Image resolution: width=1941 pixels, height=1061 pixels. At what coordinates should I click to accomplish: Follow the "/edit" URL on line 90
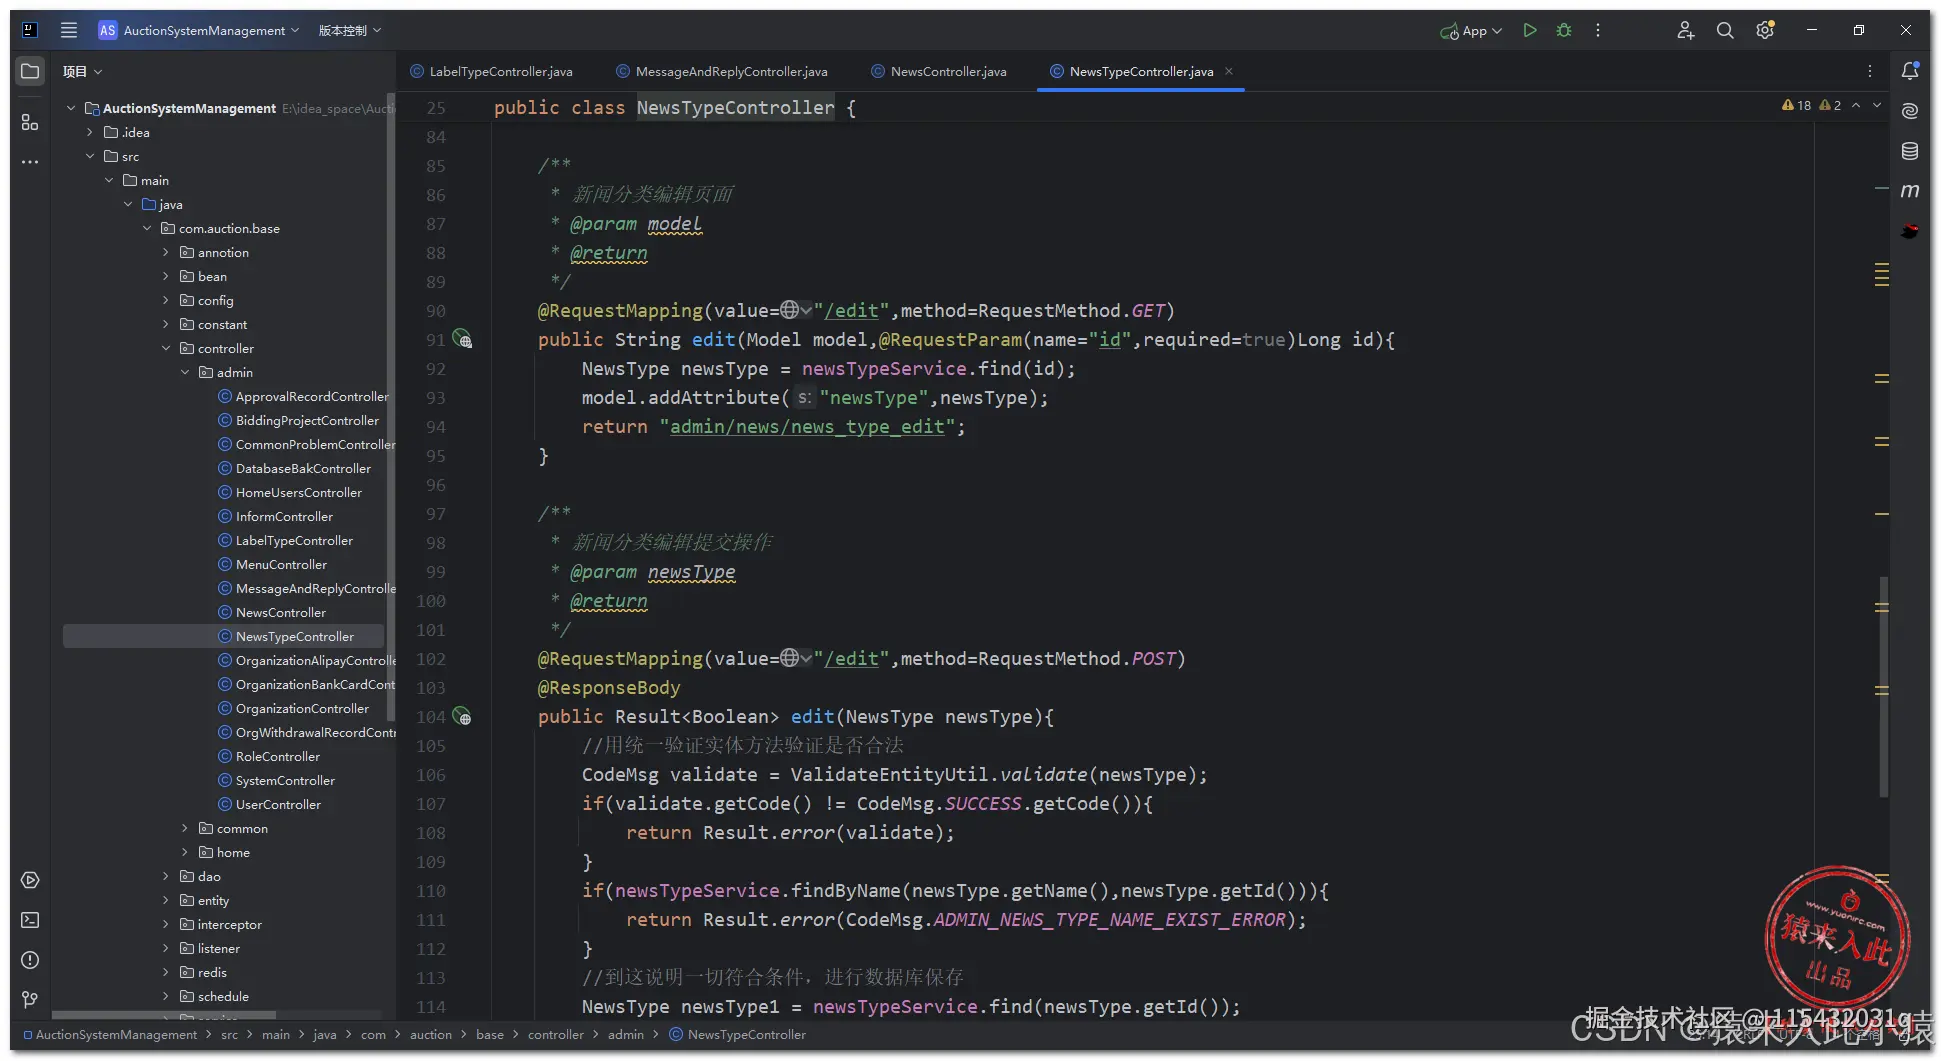click(x=851, y=310)
